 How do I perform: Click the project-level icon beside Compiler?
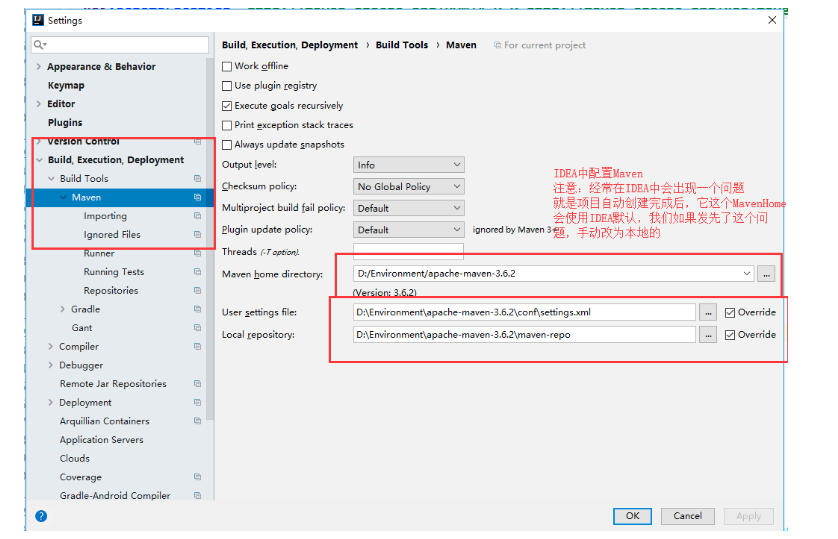coord(197,346)
